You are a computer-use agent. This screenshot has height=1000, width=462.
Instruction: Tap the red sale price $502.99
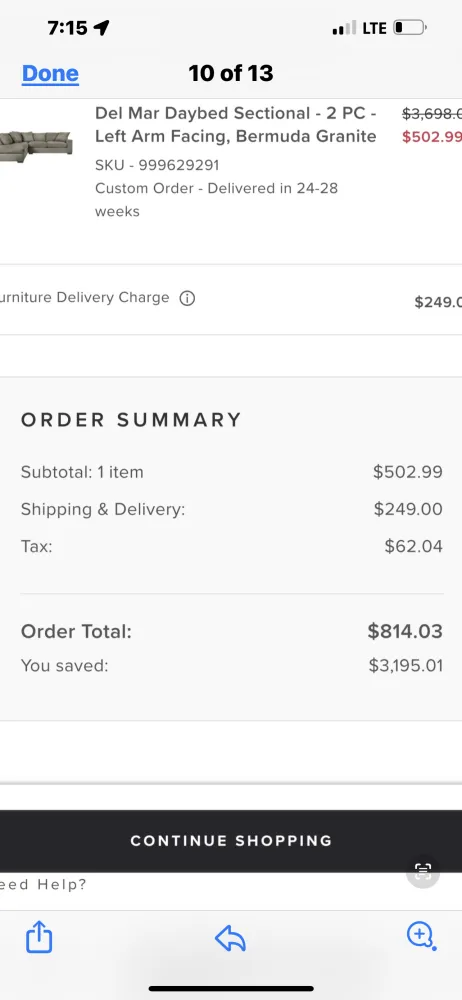432,136
